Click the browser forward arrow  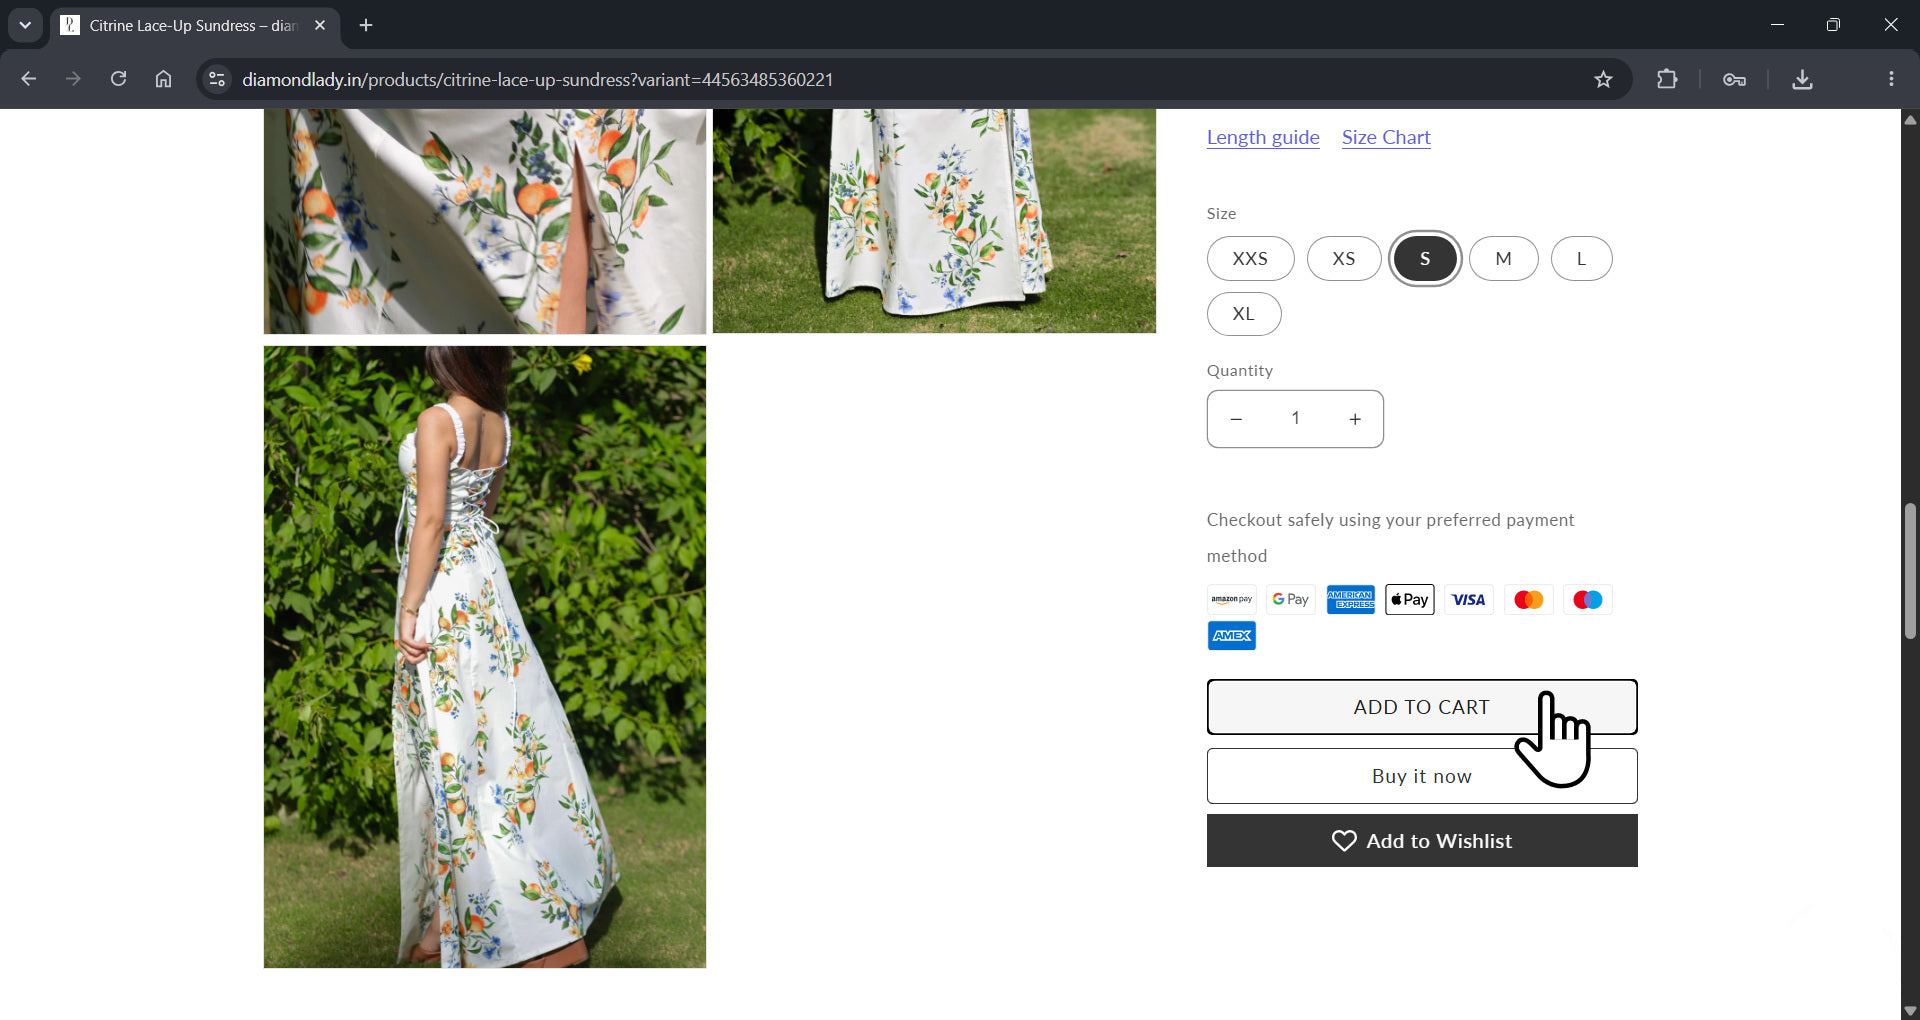click(73, 79)
